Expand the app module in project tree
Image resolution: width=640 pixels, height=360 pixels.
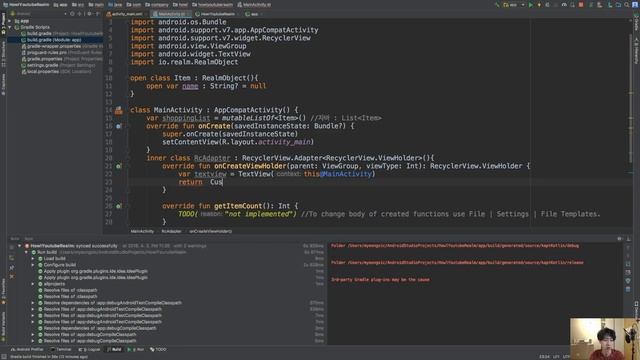coord(10,21)
